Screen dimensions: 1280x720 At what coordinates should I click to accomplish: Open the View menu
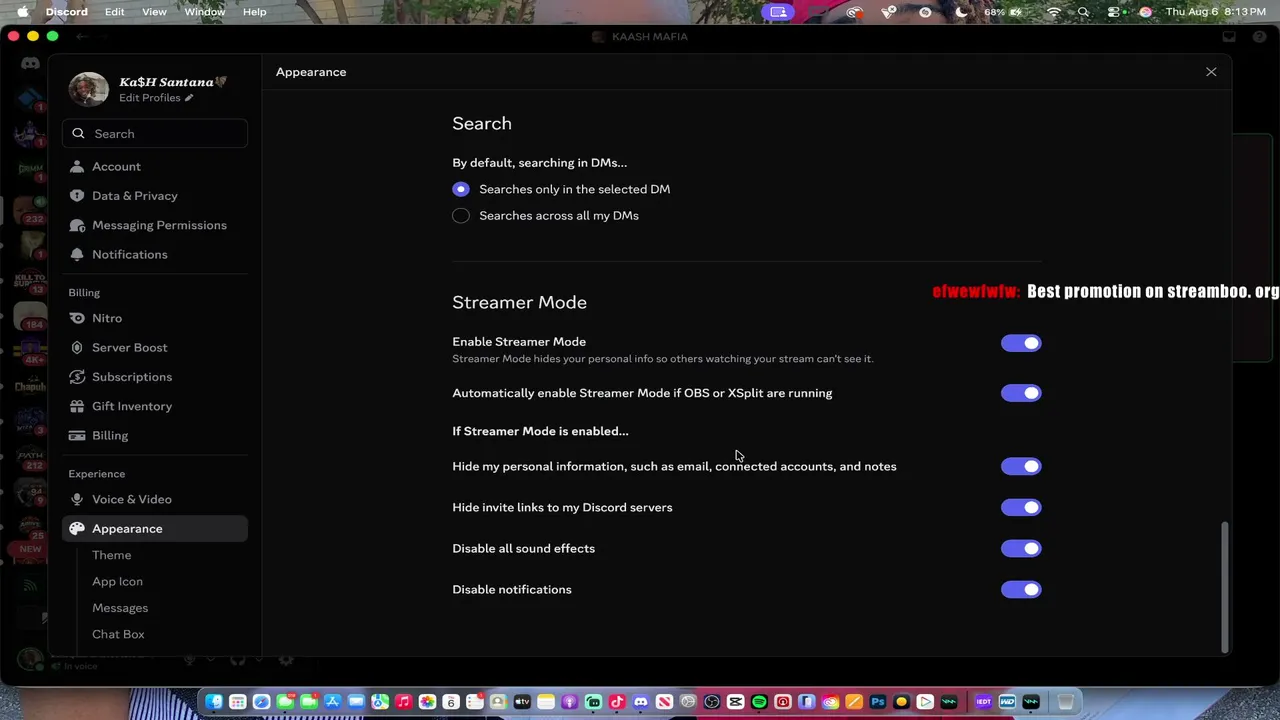coord(154,12)
